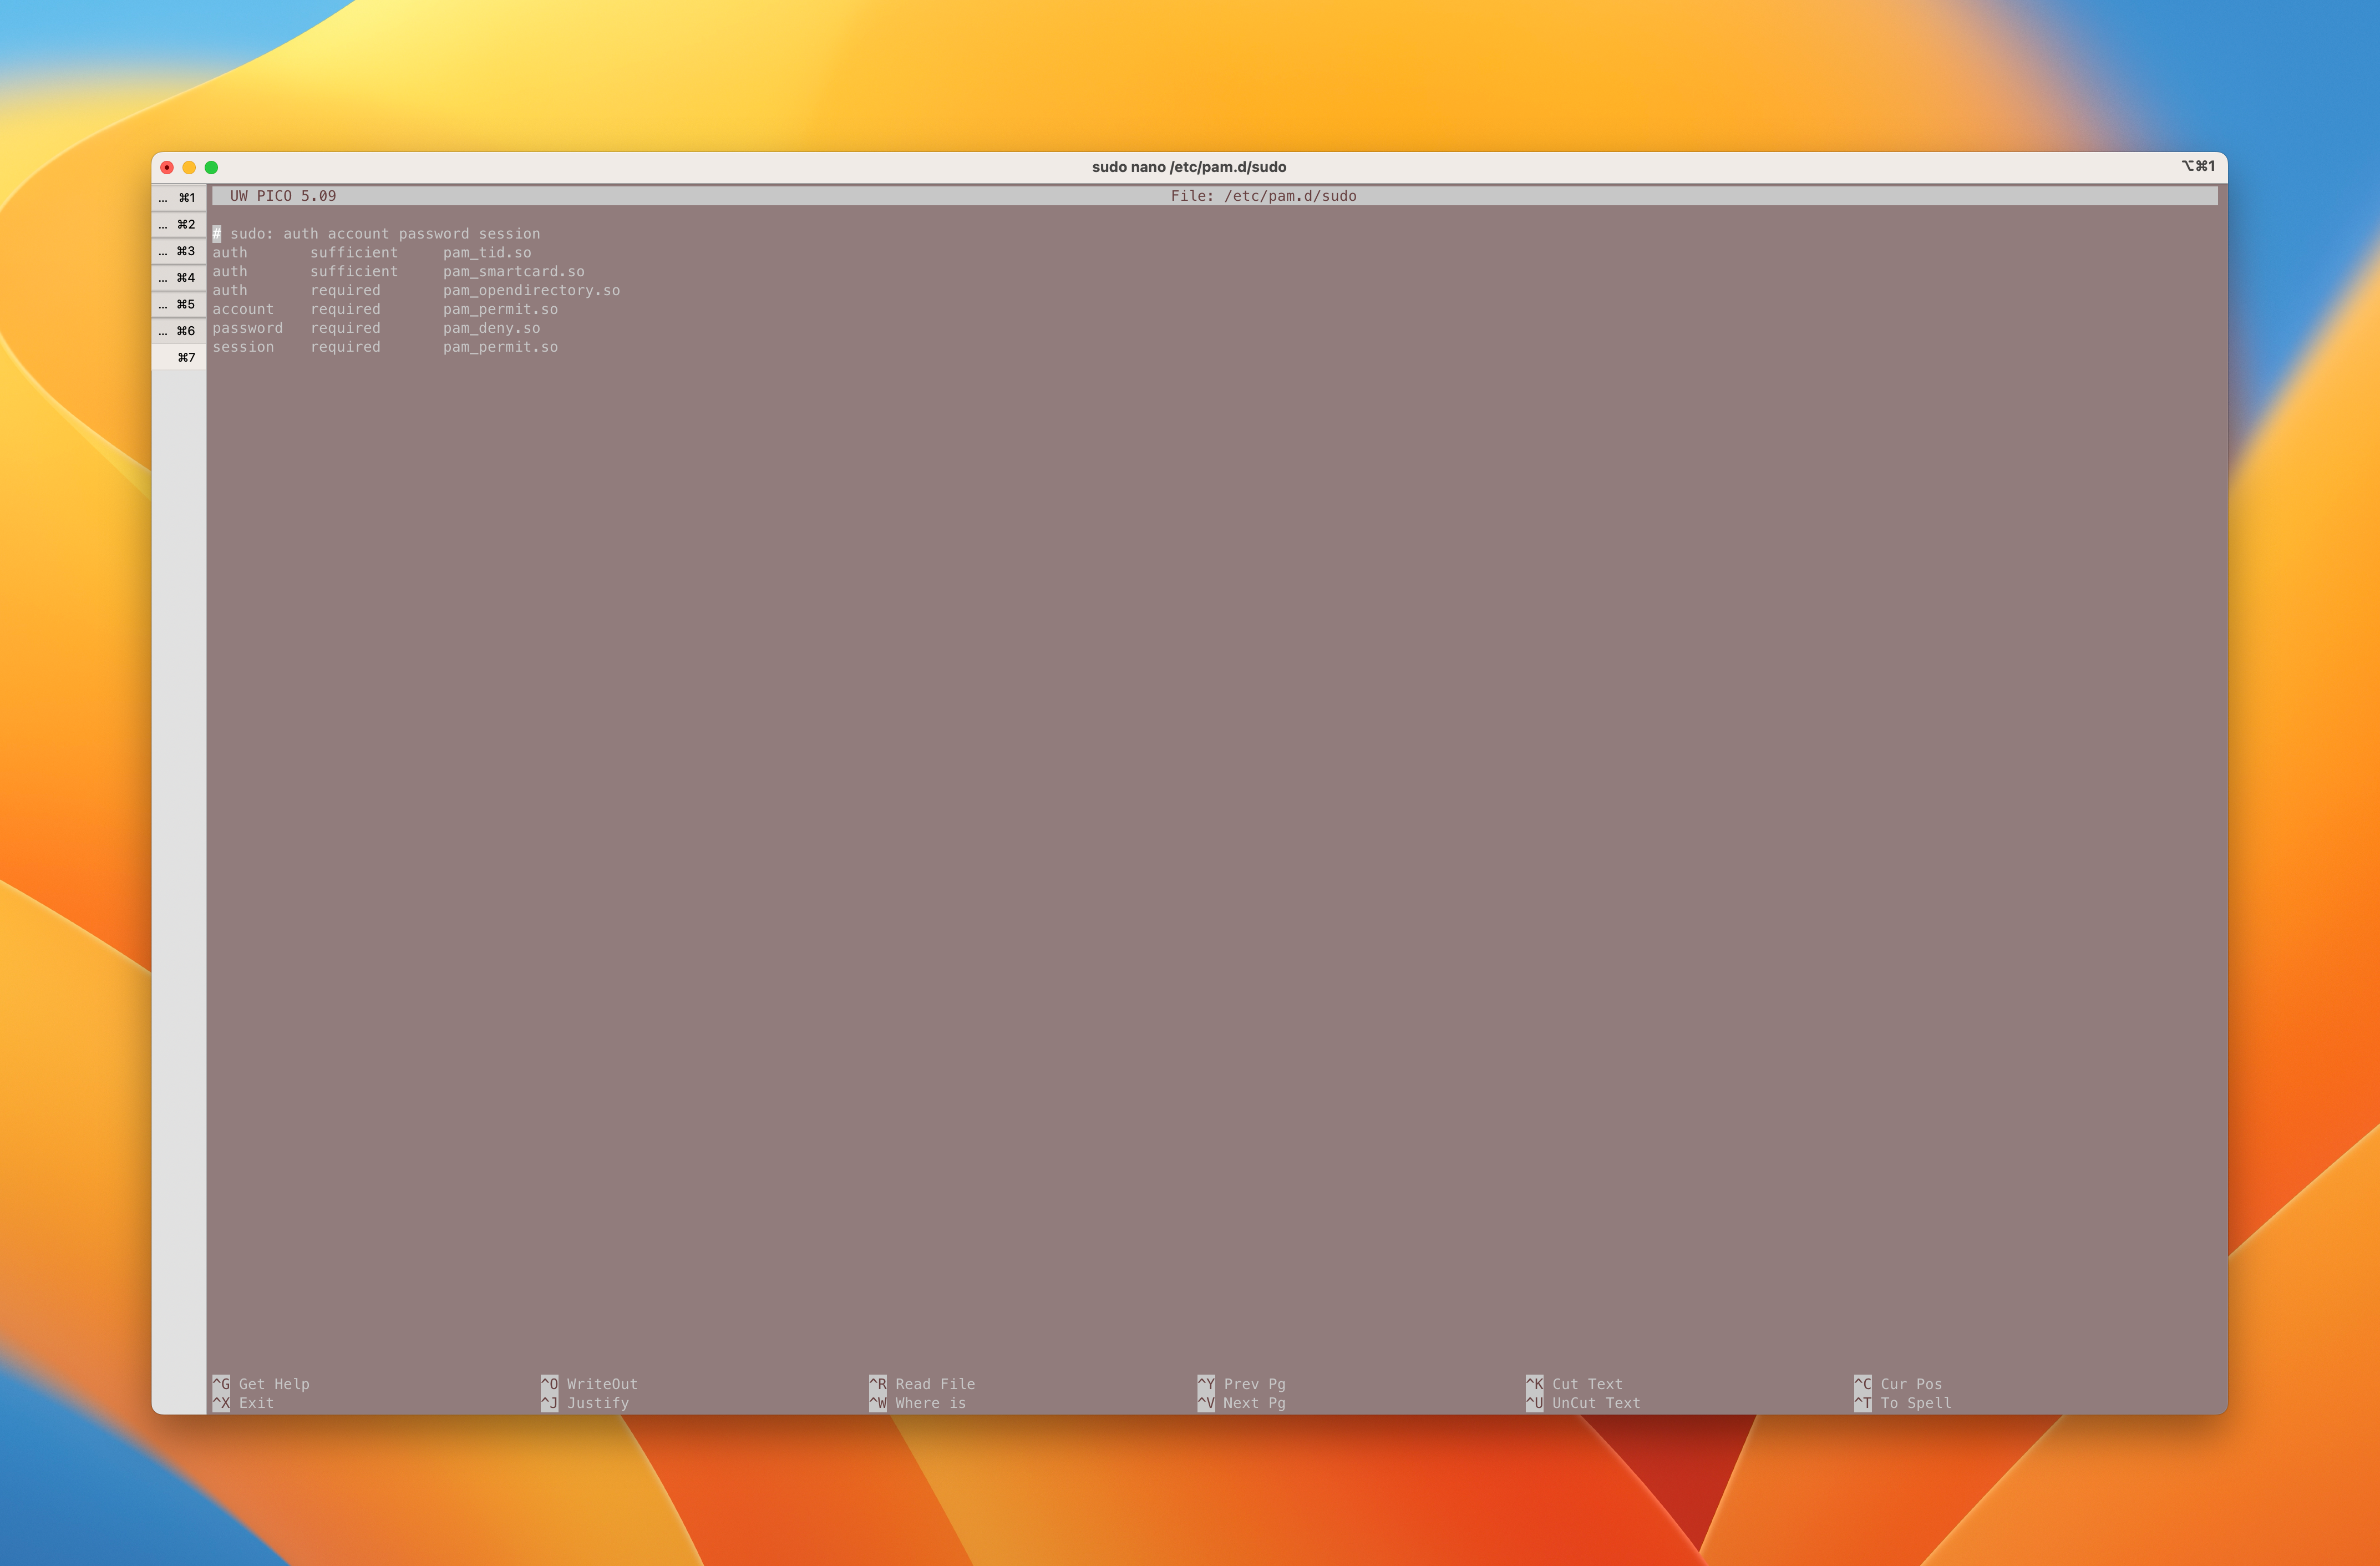Click the Where Is search icon
The width and height of the screenshot is (2380, 1566).
tap(874, 1402)
